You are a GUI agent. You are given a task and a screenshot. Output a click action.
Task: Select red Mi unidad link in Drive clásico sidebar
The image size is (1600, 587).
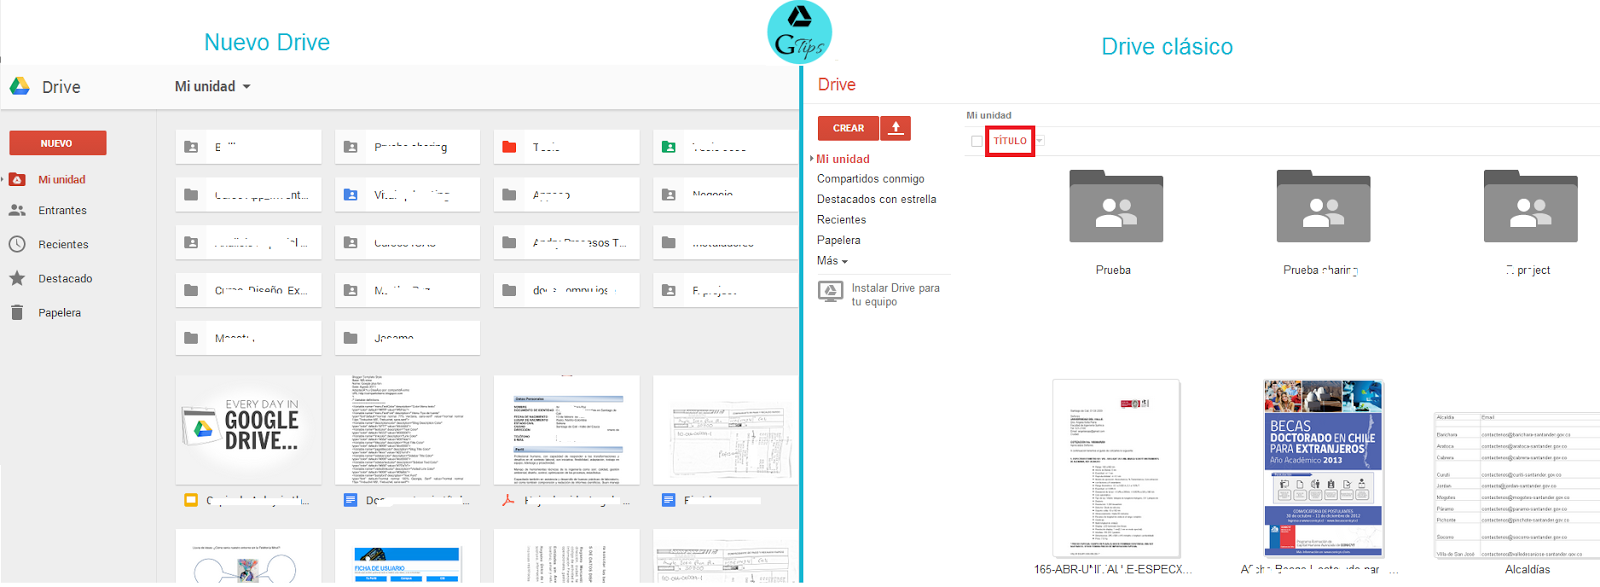tap(843, 159)
